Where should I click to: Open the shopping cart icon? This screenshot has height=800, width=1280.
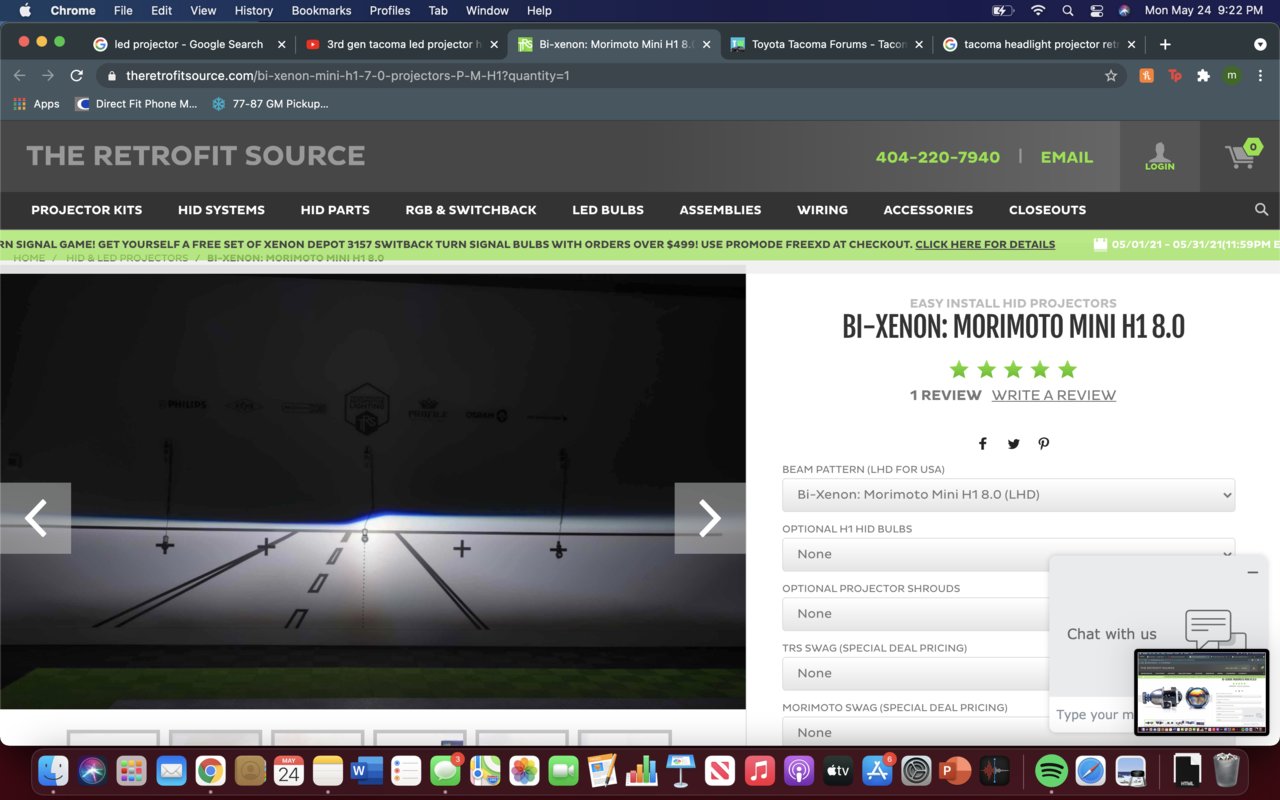coord(1242,155)
